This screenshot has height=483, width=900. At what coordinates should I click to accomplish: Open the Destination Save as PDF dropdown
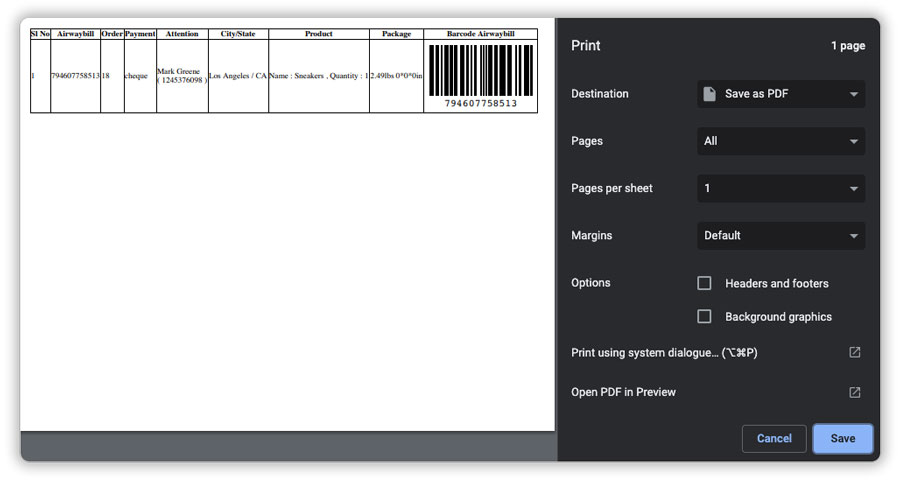781,94
